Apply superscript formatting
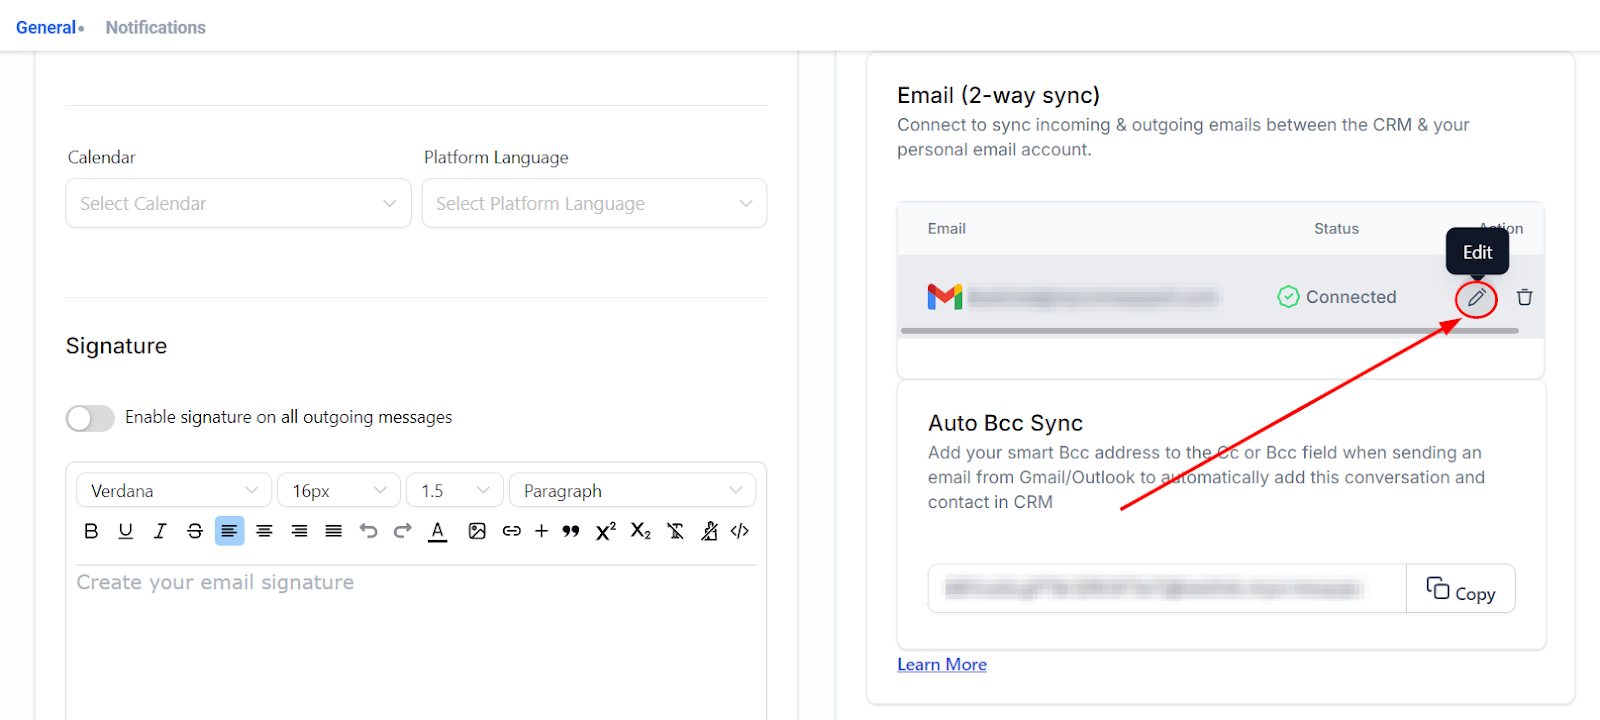This screenshot has height=720, width=1600. click(x=606, y=531)
